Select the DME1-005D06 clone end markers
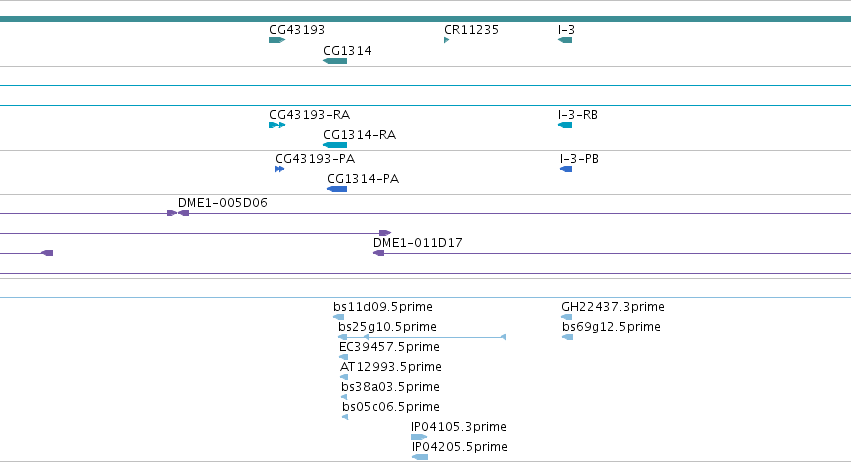The height and width of the screenshot is (462, 851). [178, 213]
